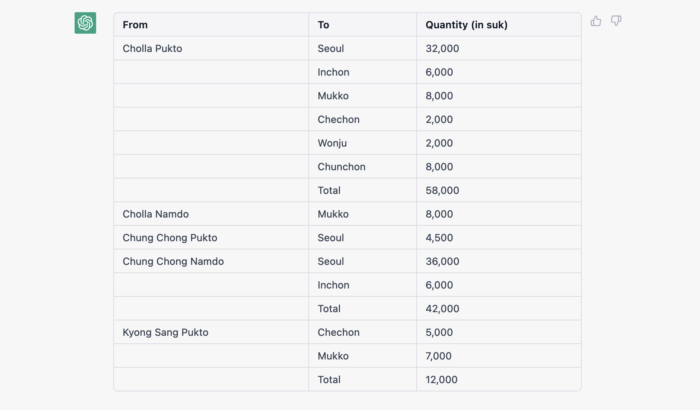The width and height of the screenshot is (700, 410).
Task: Click the ChatGPT avatar logo
Action: (85, 23)
